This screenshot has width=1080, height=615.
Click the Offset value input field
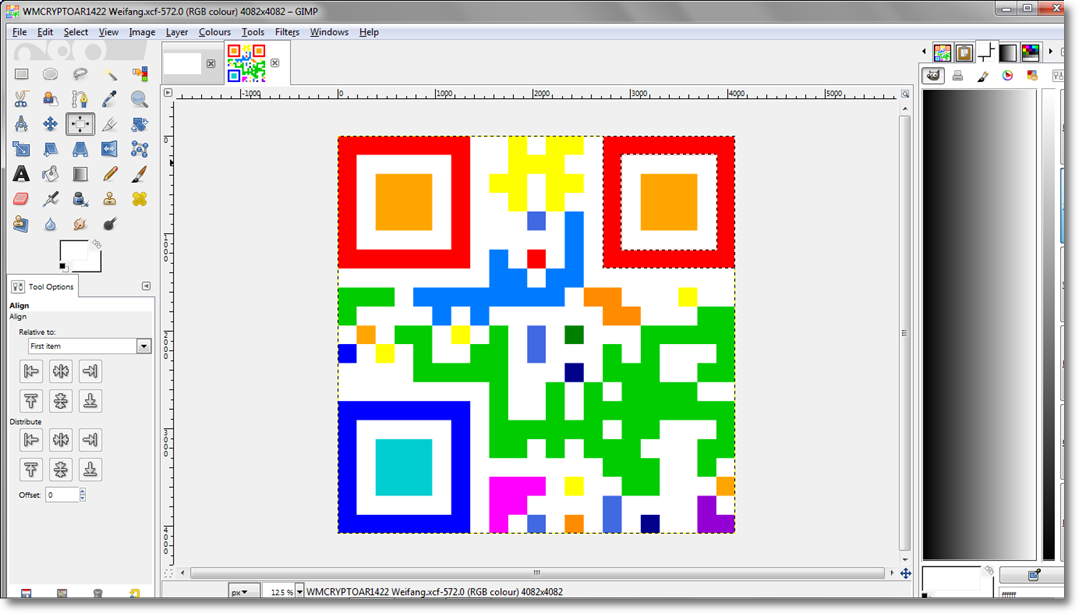(62, 494)
